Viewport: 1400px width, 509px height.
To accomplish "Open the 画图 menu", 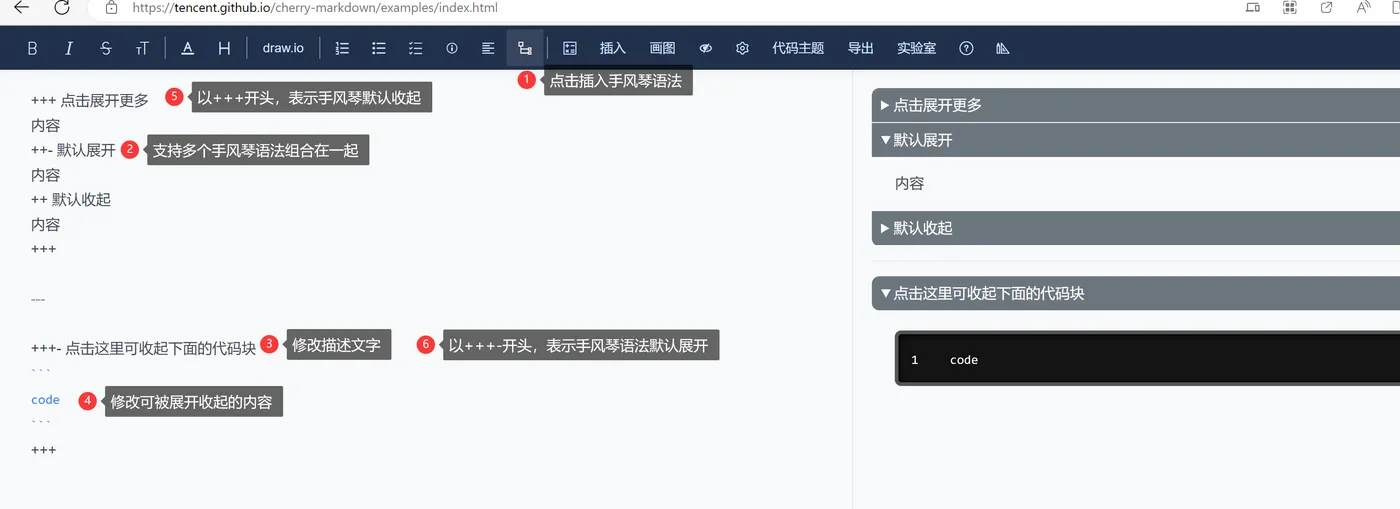I will pyautogui.click(x=662, y=48).
